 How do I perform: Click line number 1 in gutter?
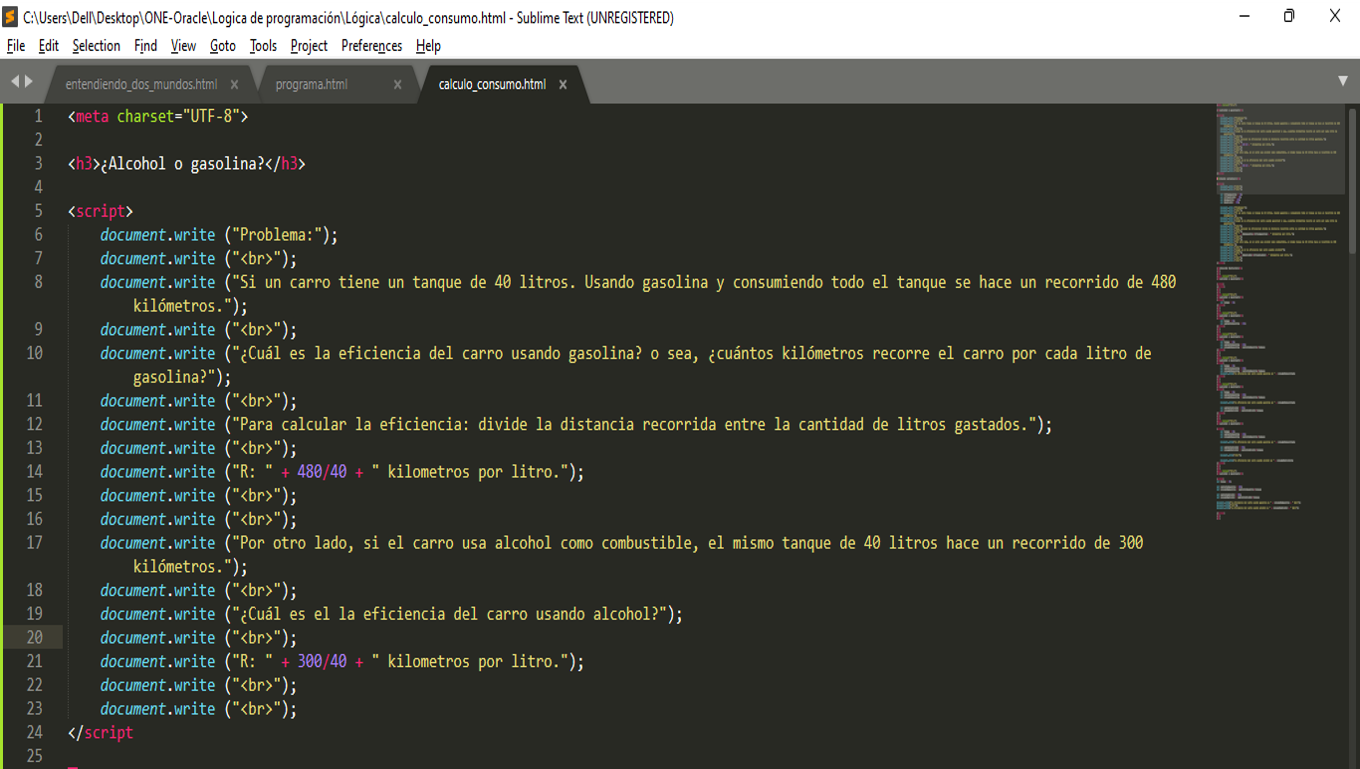[38, 116]
